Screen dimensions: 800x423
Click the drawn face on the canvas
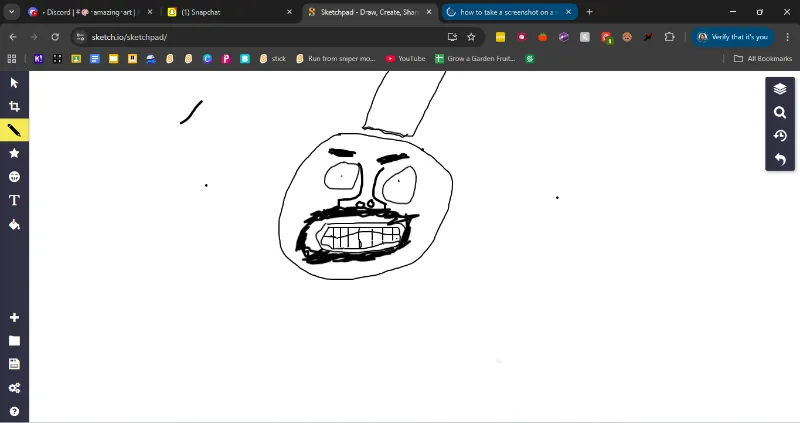point(365,207)
